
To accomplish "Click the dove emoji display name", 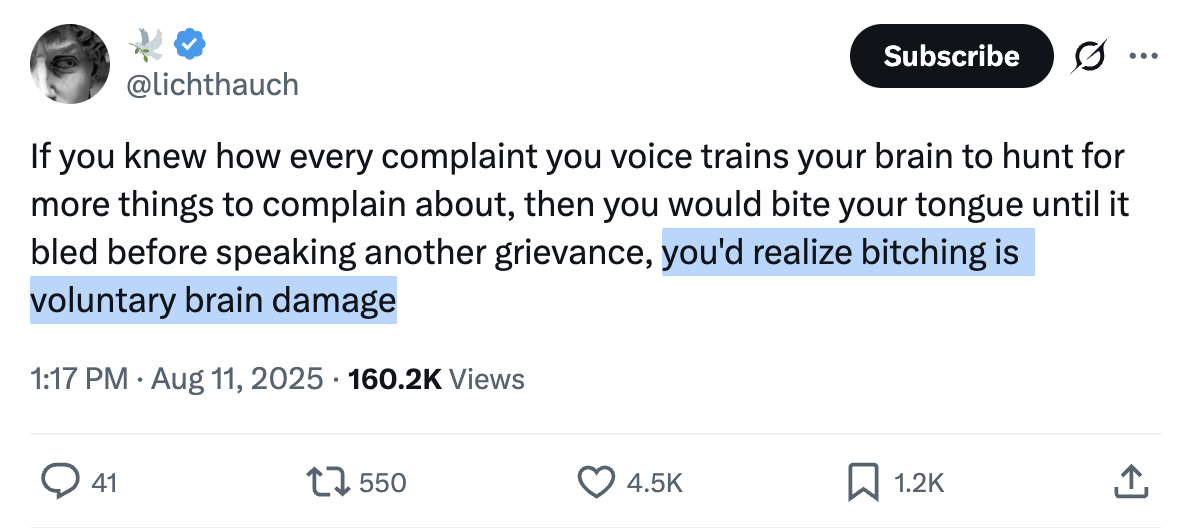I will click(x=148, y=44).
